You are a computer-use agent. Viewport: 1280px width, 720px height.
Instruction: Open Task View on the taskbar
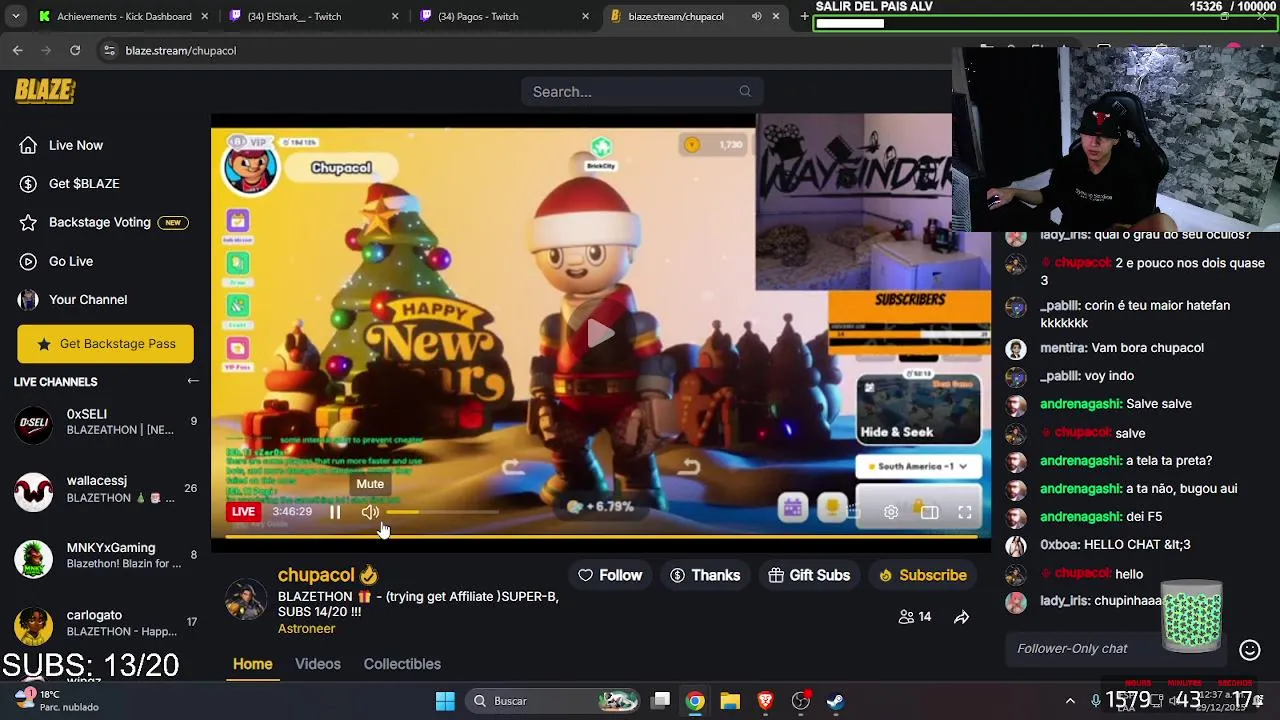[661, 701]
